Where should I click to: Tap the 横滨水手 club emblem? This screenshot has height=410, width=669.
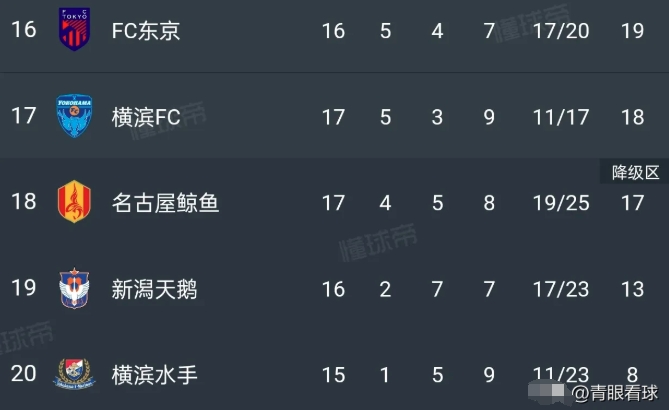coord(74,373)
